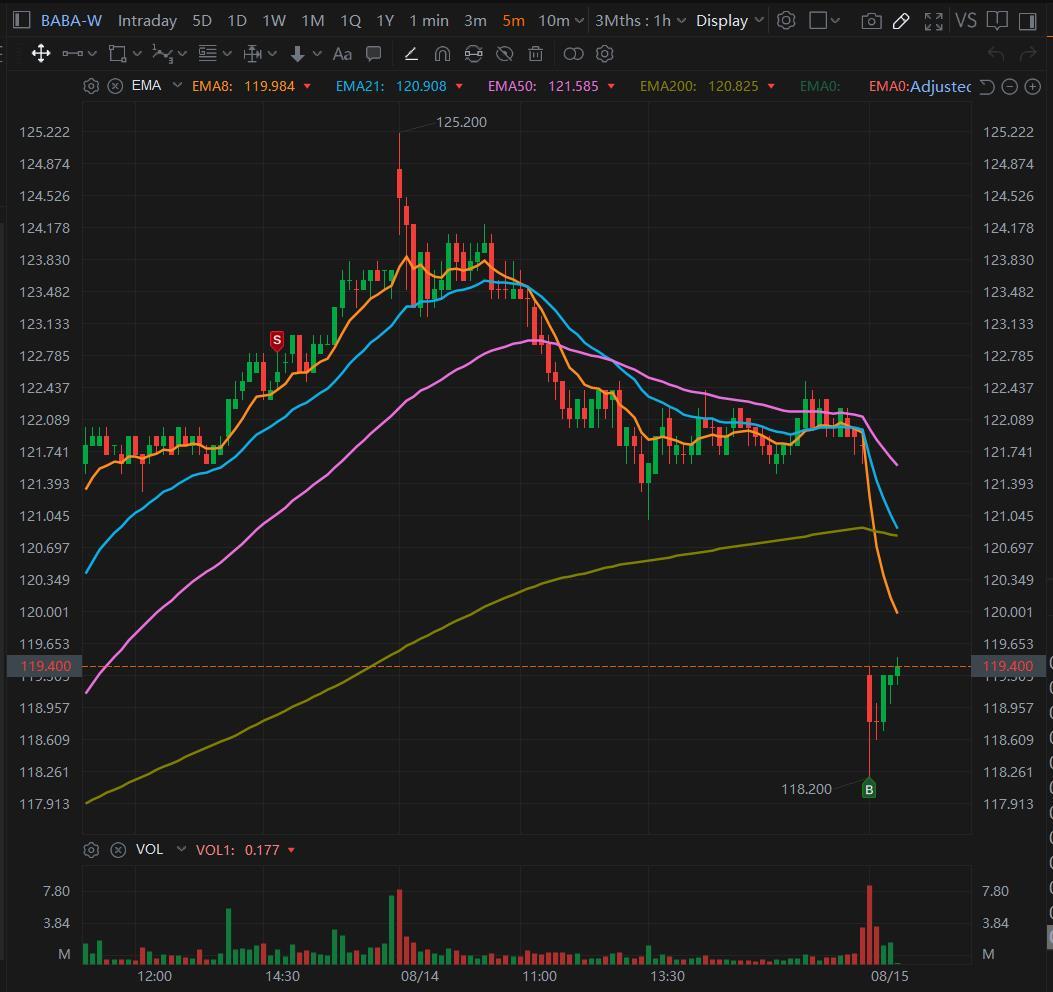Select the text annotation tool Aa
The image size is (1053, 992).
pos(342,54)
